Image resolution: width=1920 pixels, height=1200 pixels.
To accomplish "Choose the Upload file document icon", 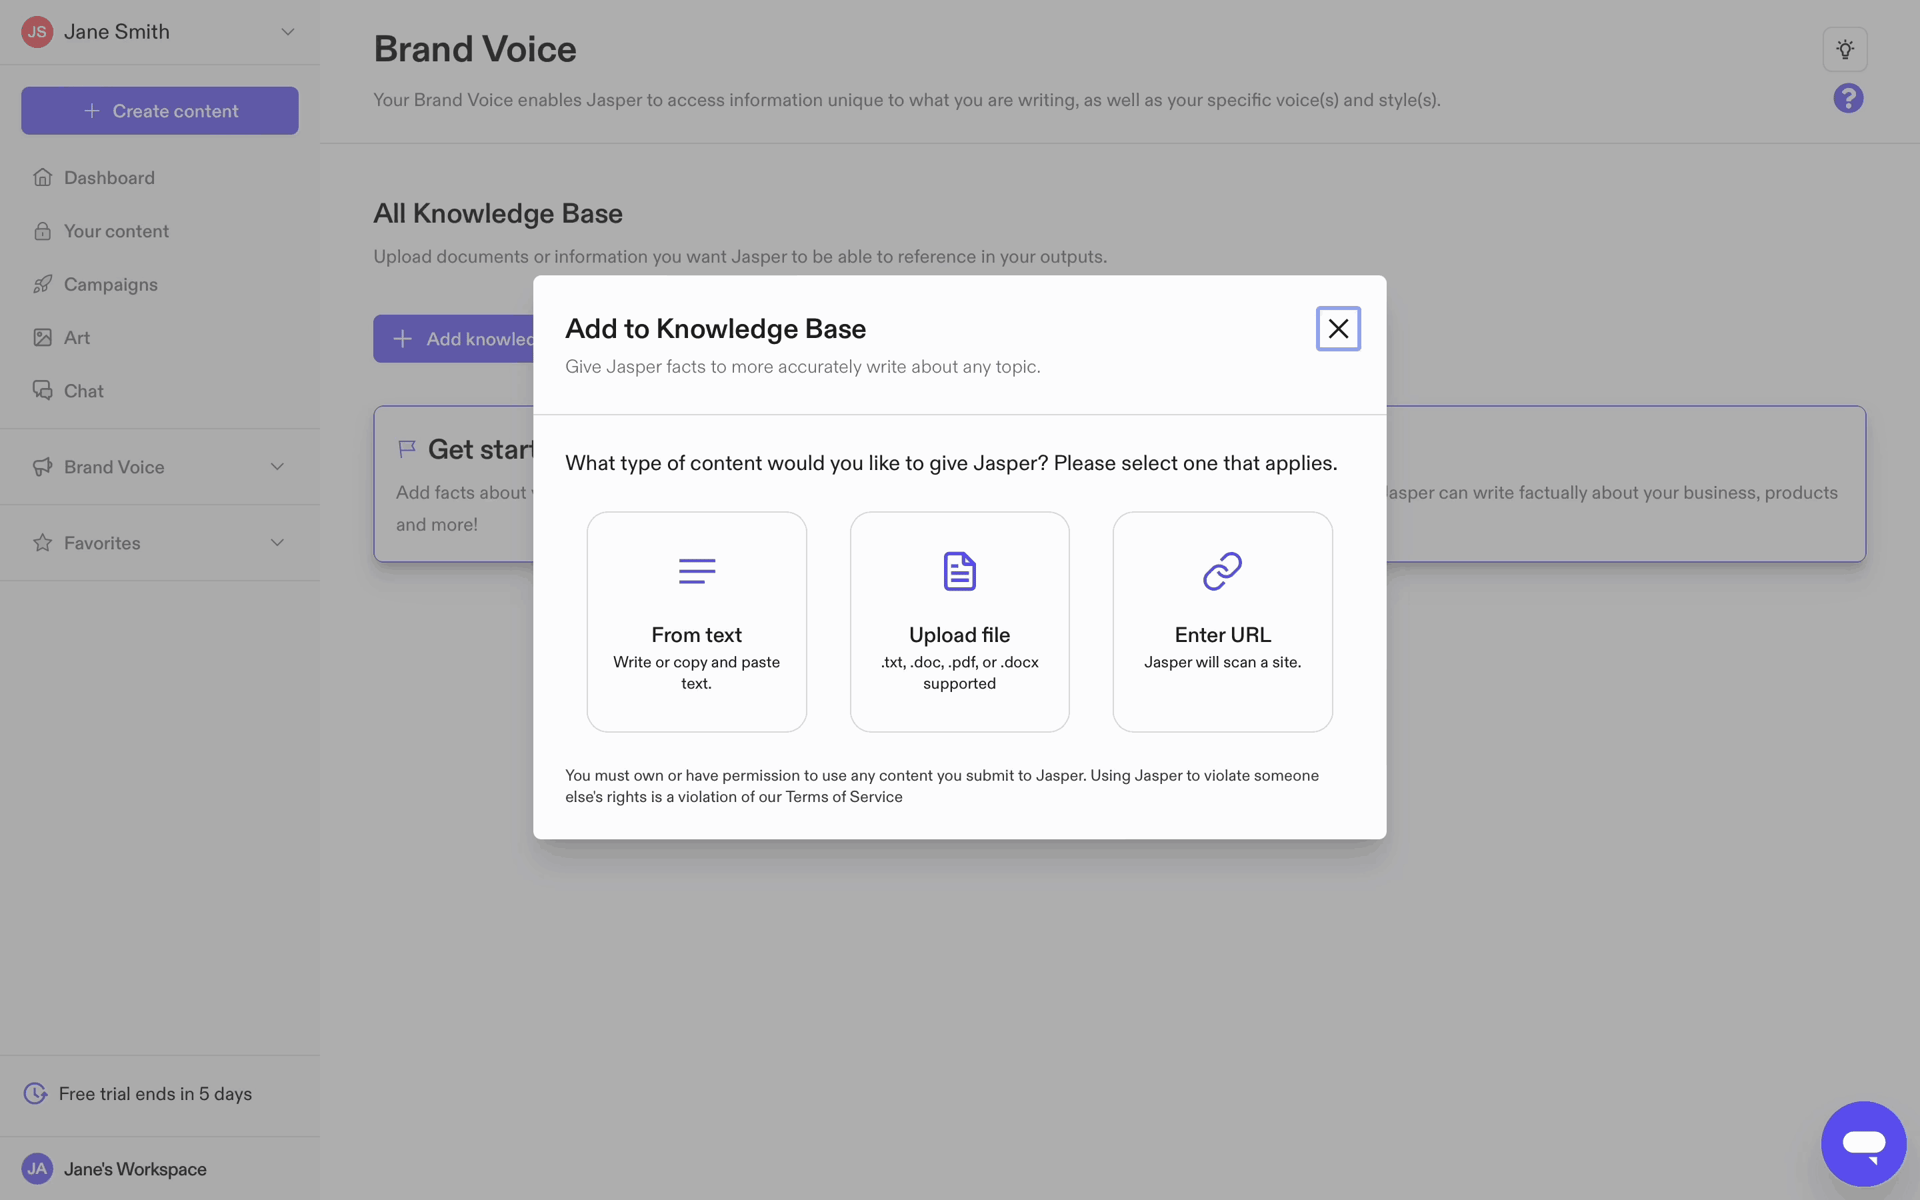I will tap(960, 571).
